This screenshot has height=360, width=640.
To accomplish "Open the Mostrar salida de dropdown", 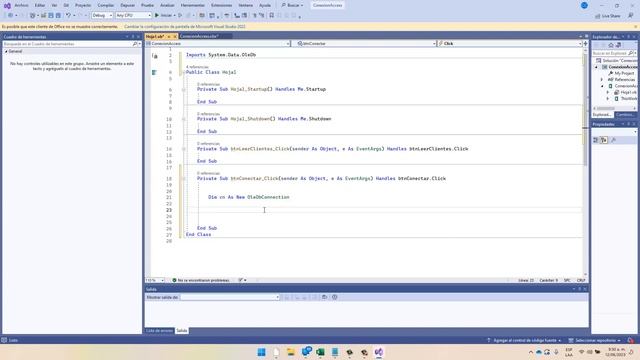I will 230,297.
